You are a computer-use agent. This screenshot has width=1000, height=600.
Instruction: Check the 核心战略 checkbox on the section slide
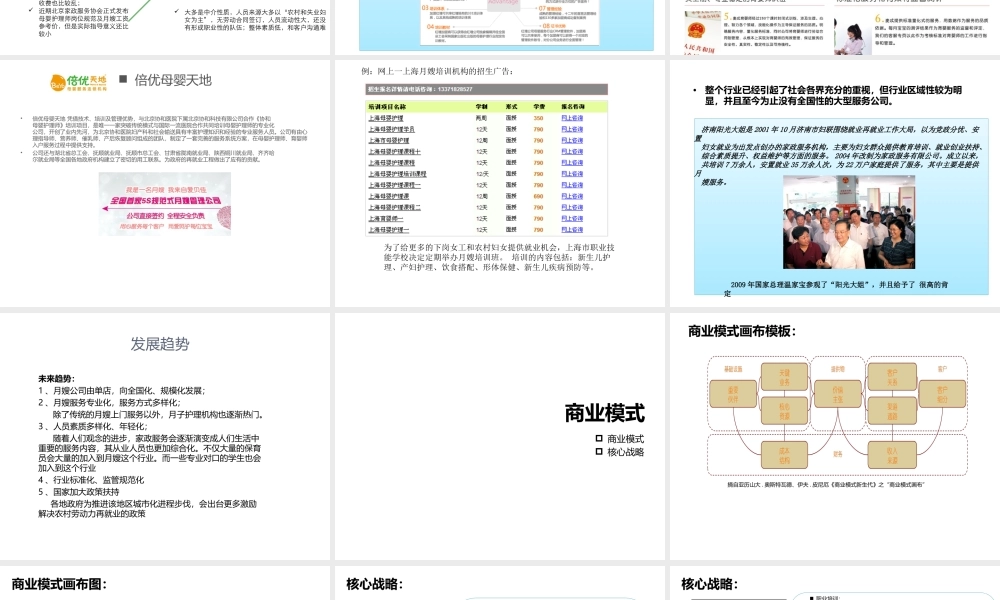[x=598, y=450]
